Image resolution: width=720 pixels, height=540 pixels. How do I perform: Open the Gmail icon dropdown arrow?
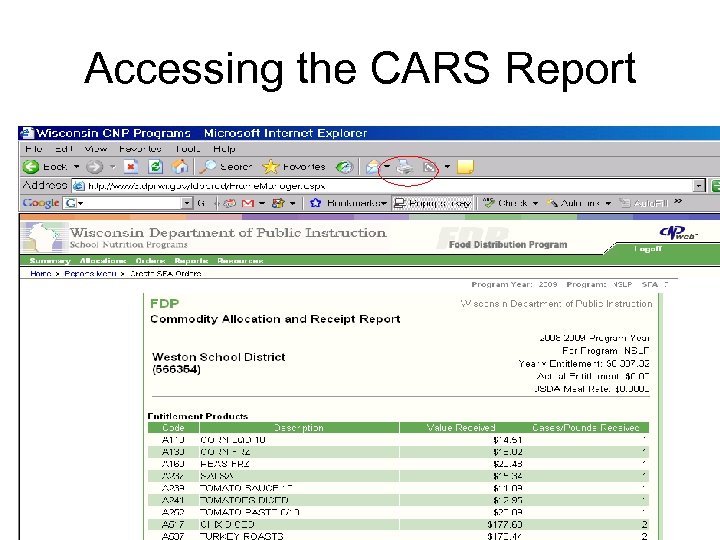pyautogui.click(x=262, y=203)
